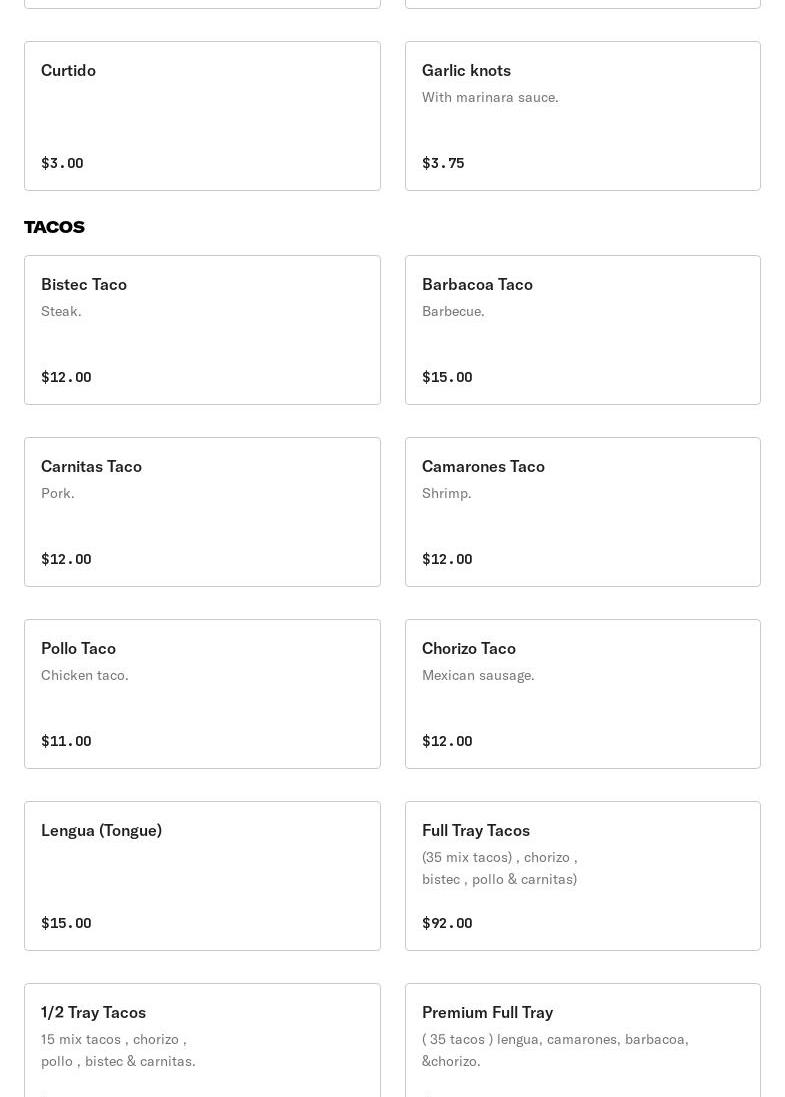Click 'With marinara sauce.' description

coord(490,97)
